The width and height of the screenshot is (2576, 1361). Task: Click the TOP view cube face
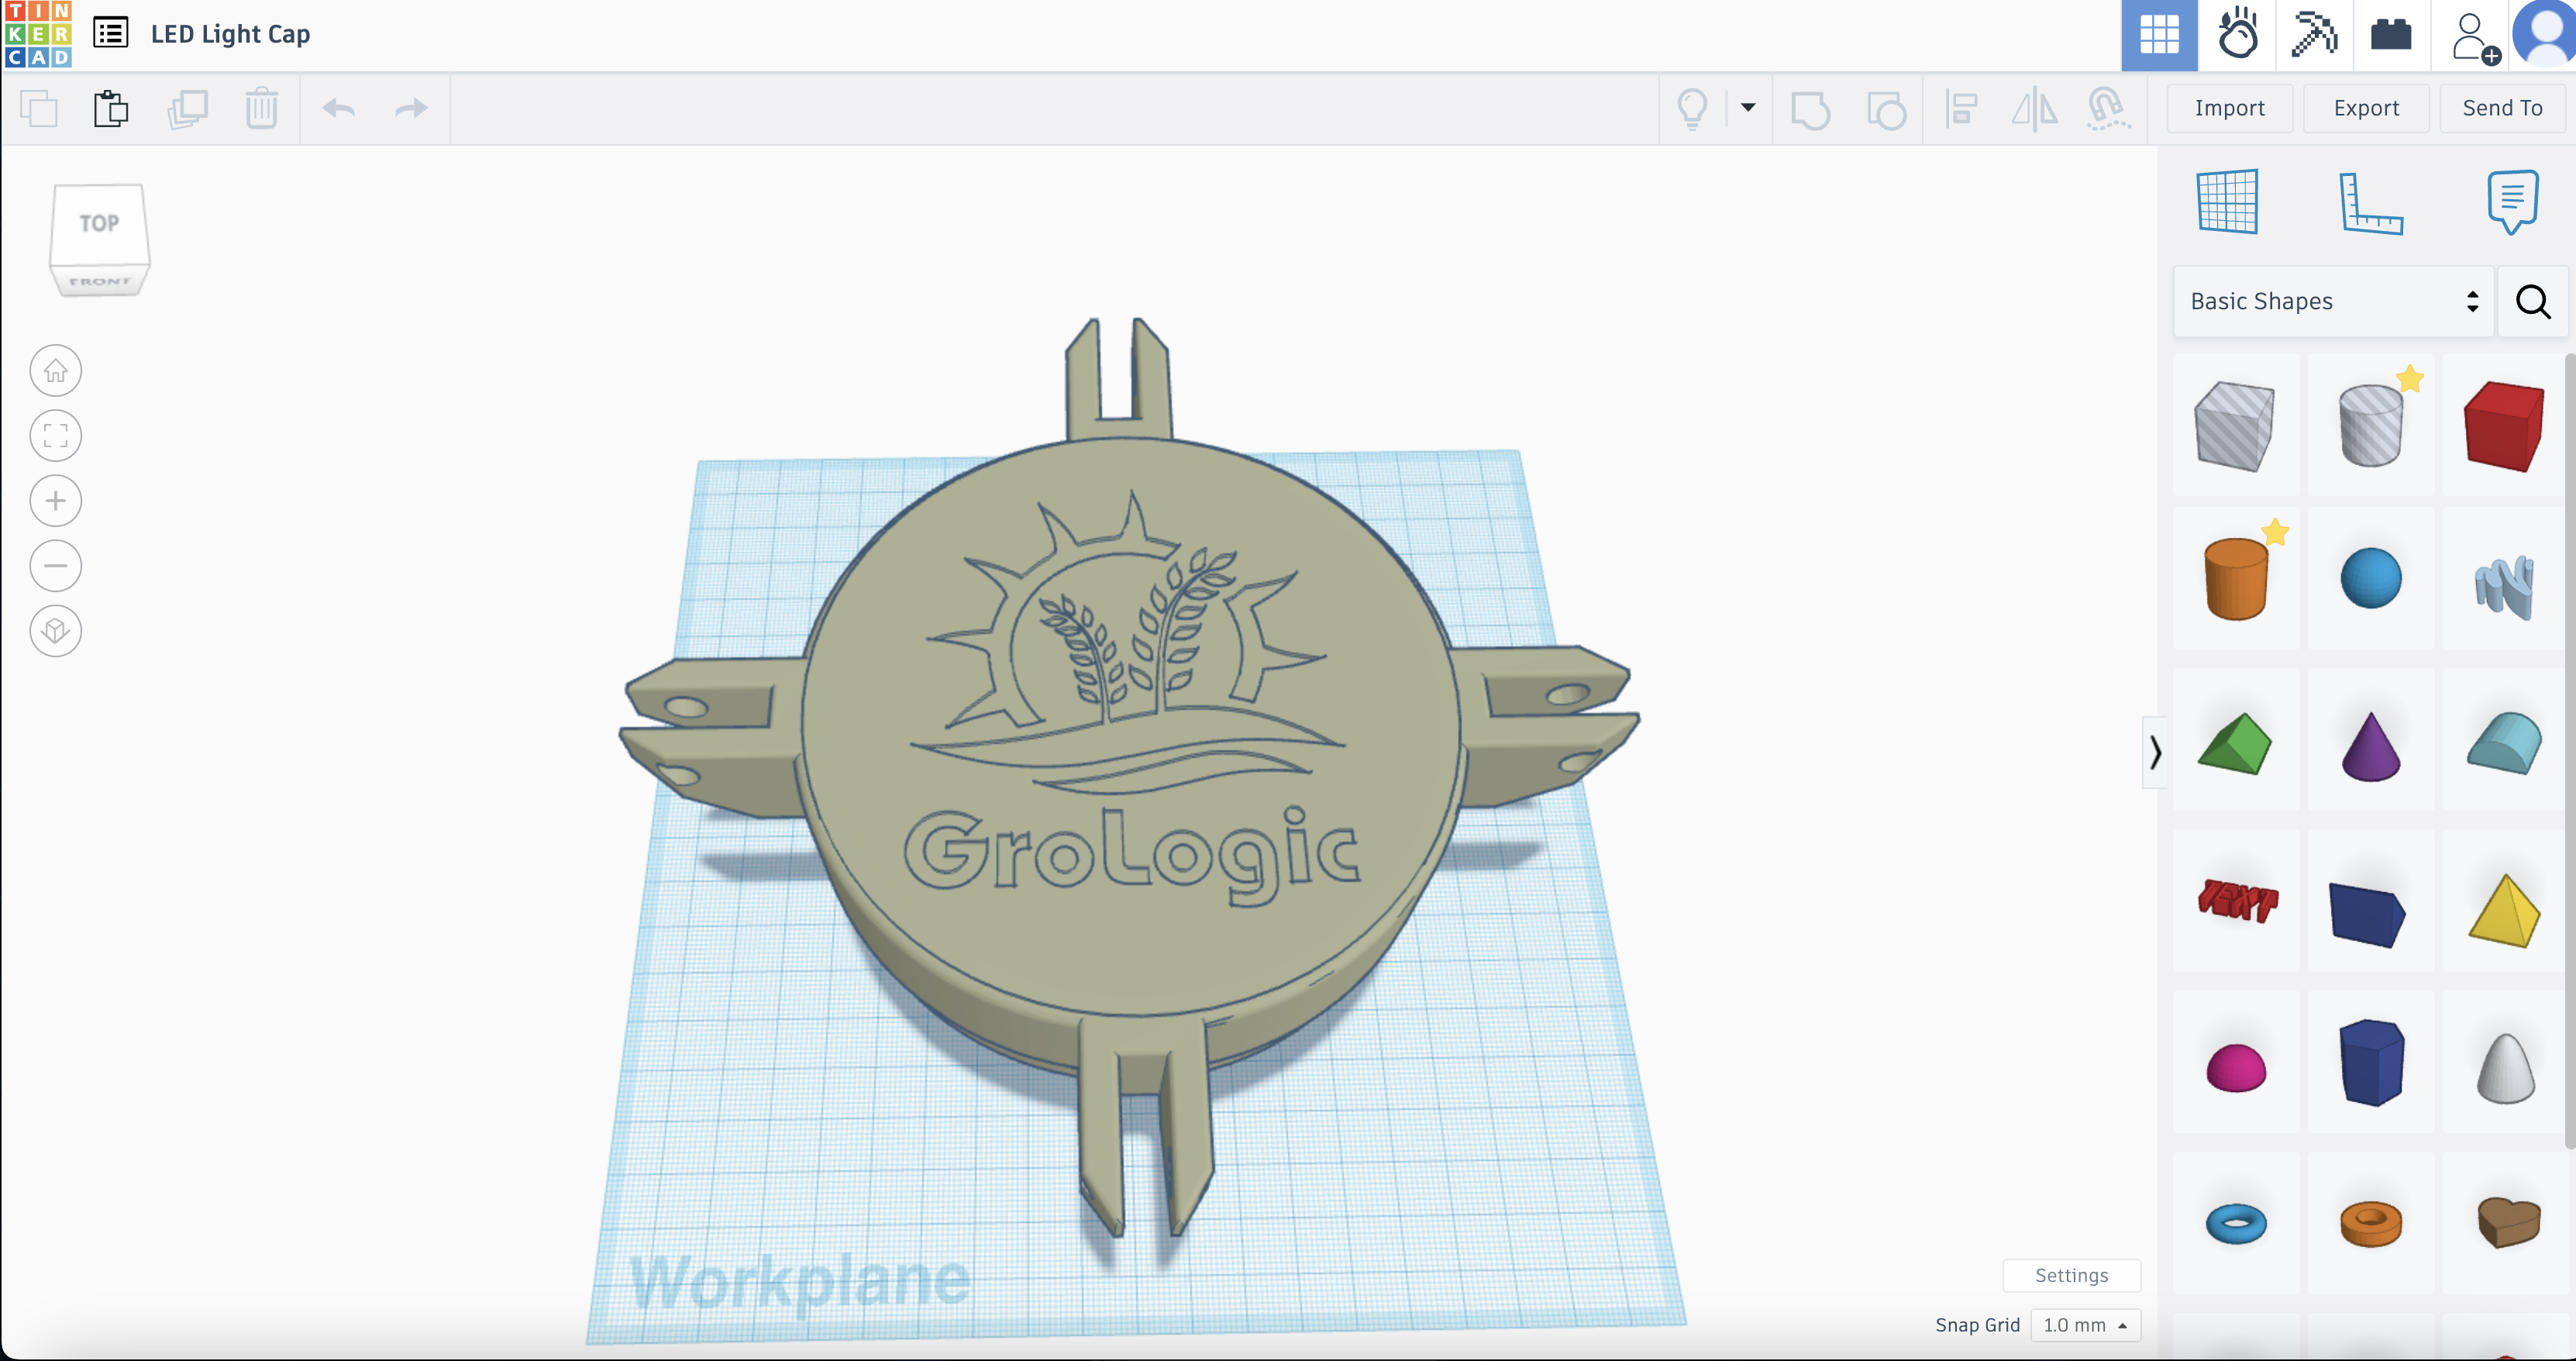point(99,223)
